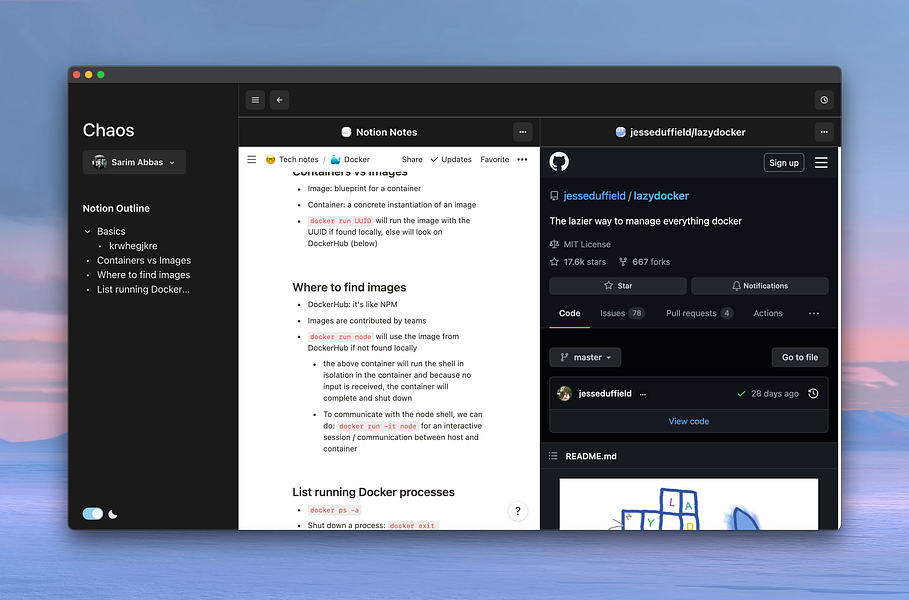
Task: Click the docker ps -a code snippet
Action: point(334,510)
